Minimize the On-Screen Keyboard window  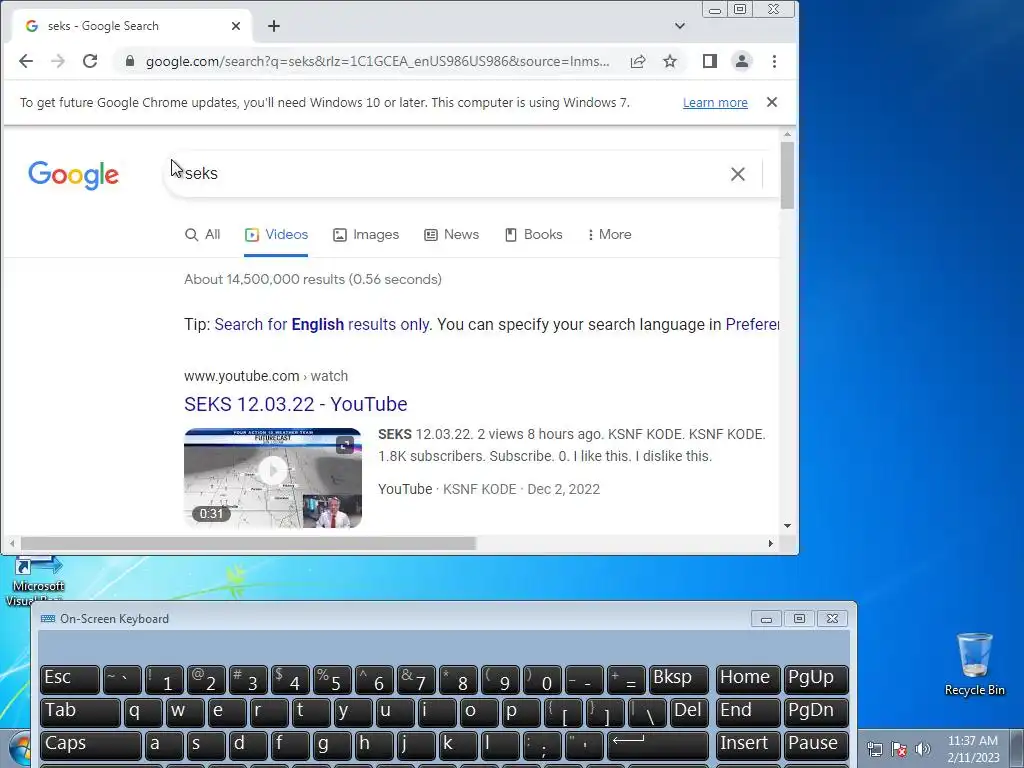click(x=766, y=618)
